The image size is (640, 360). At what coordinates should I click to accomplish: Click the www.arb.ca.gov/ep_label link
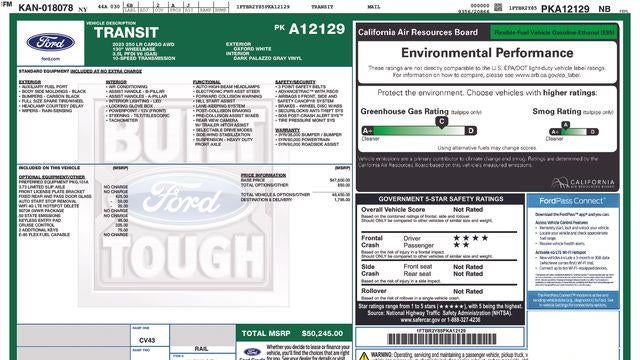[548, 76]
